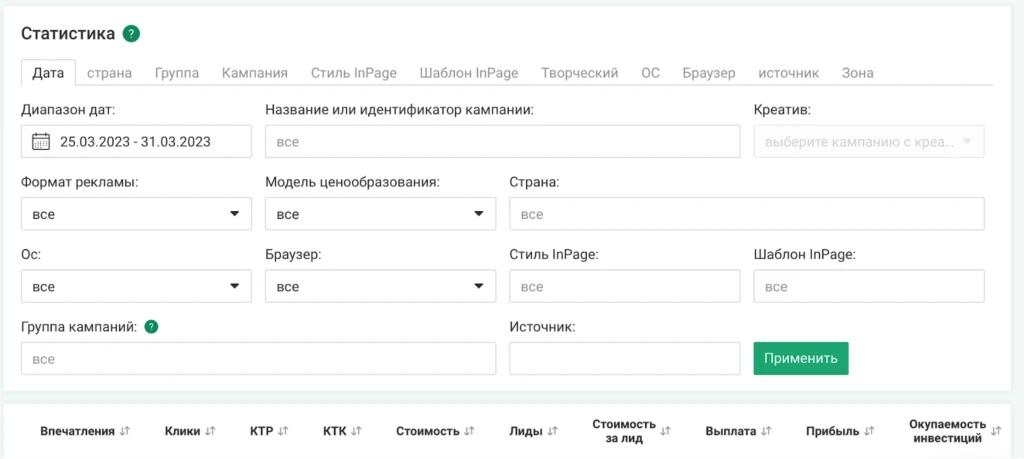Click the Прибыль column header text
This screenshot has height=459, width=1024.
click(832, 432)
